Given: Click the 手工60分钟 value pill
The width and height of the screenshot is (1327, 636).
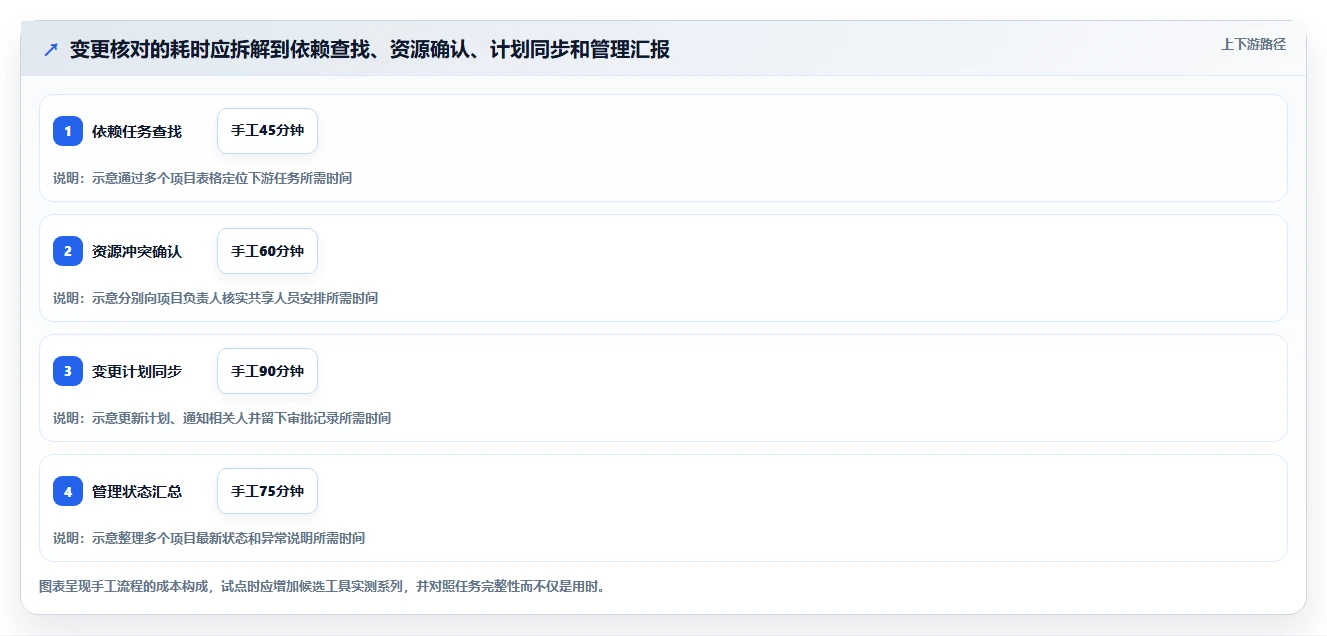Looking at the screenshot, I should click(267, 251).
